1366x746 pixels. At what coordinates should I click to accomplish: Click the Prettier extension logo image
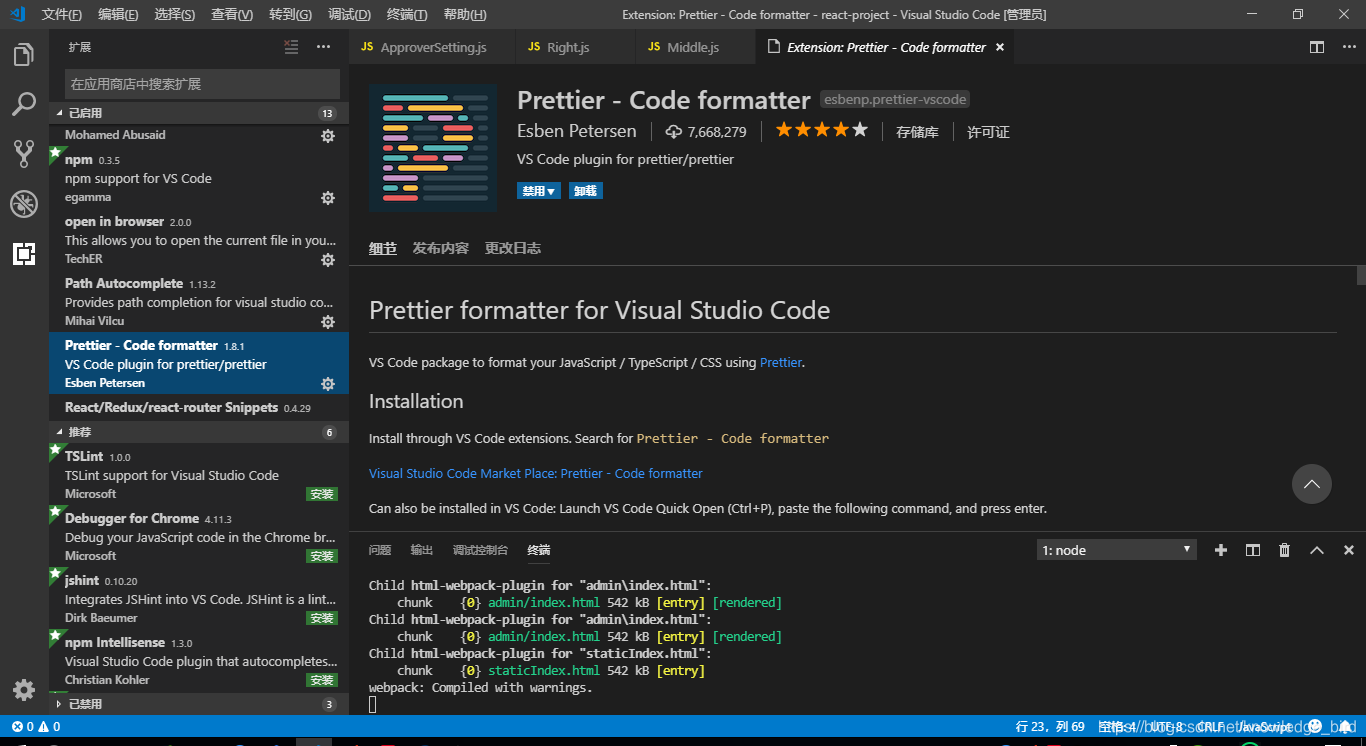[433, 148]
